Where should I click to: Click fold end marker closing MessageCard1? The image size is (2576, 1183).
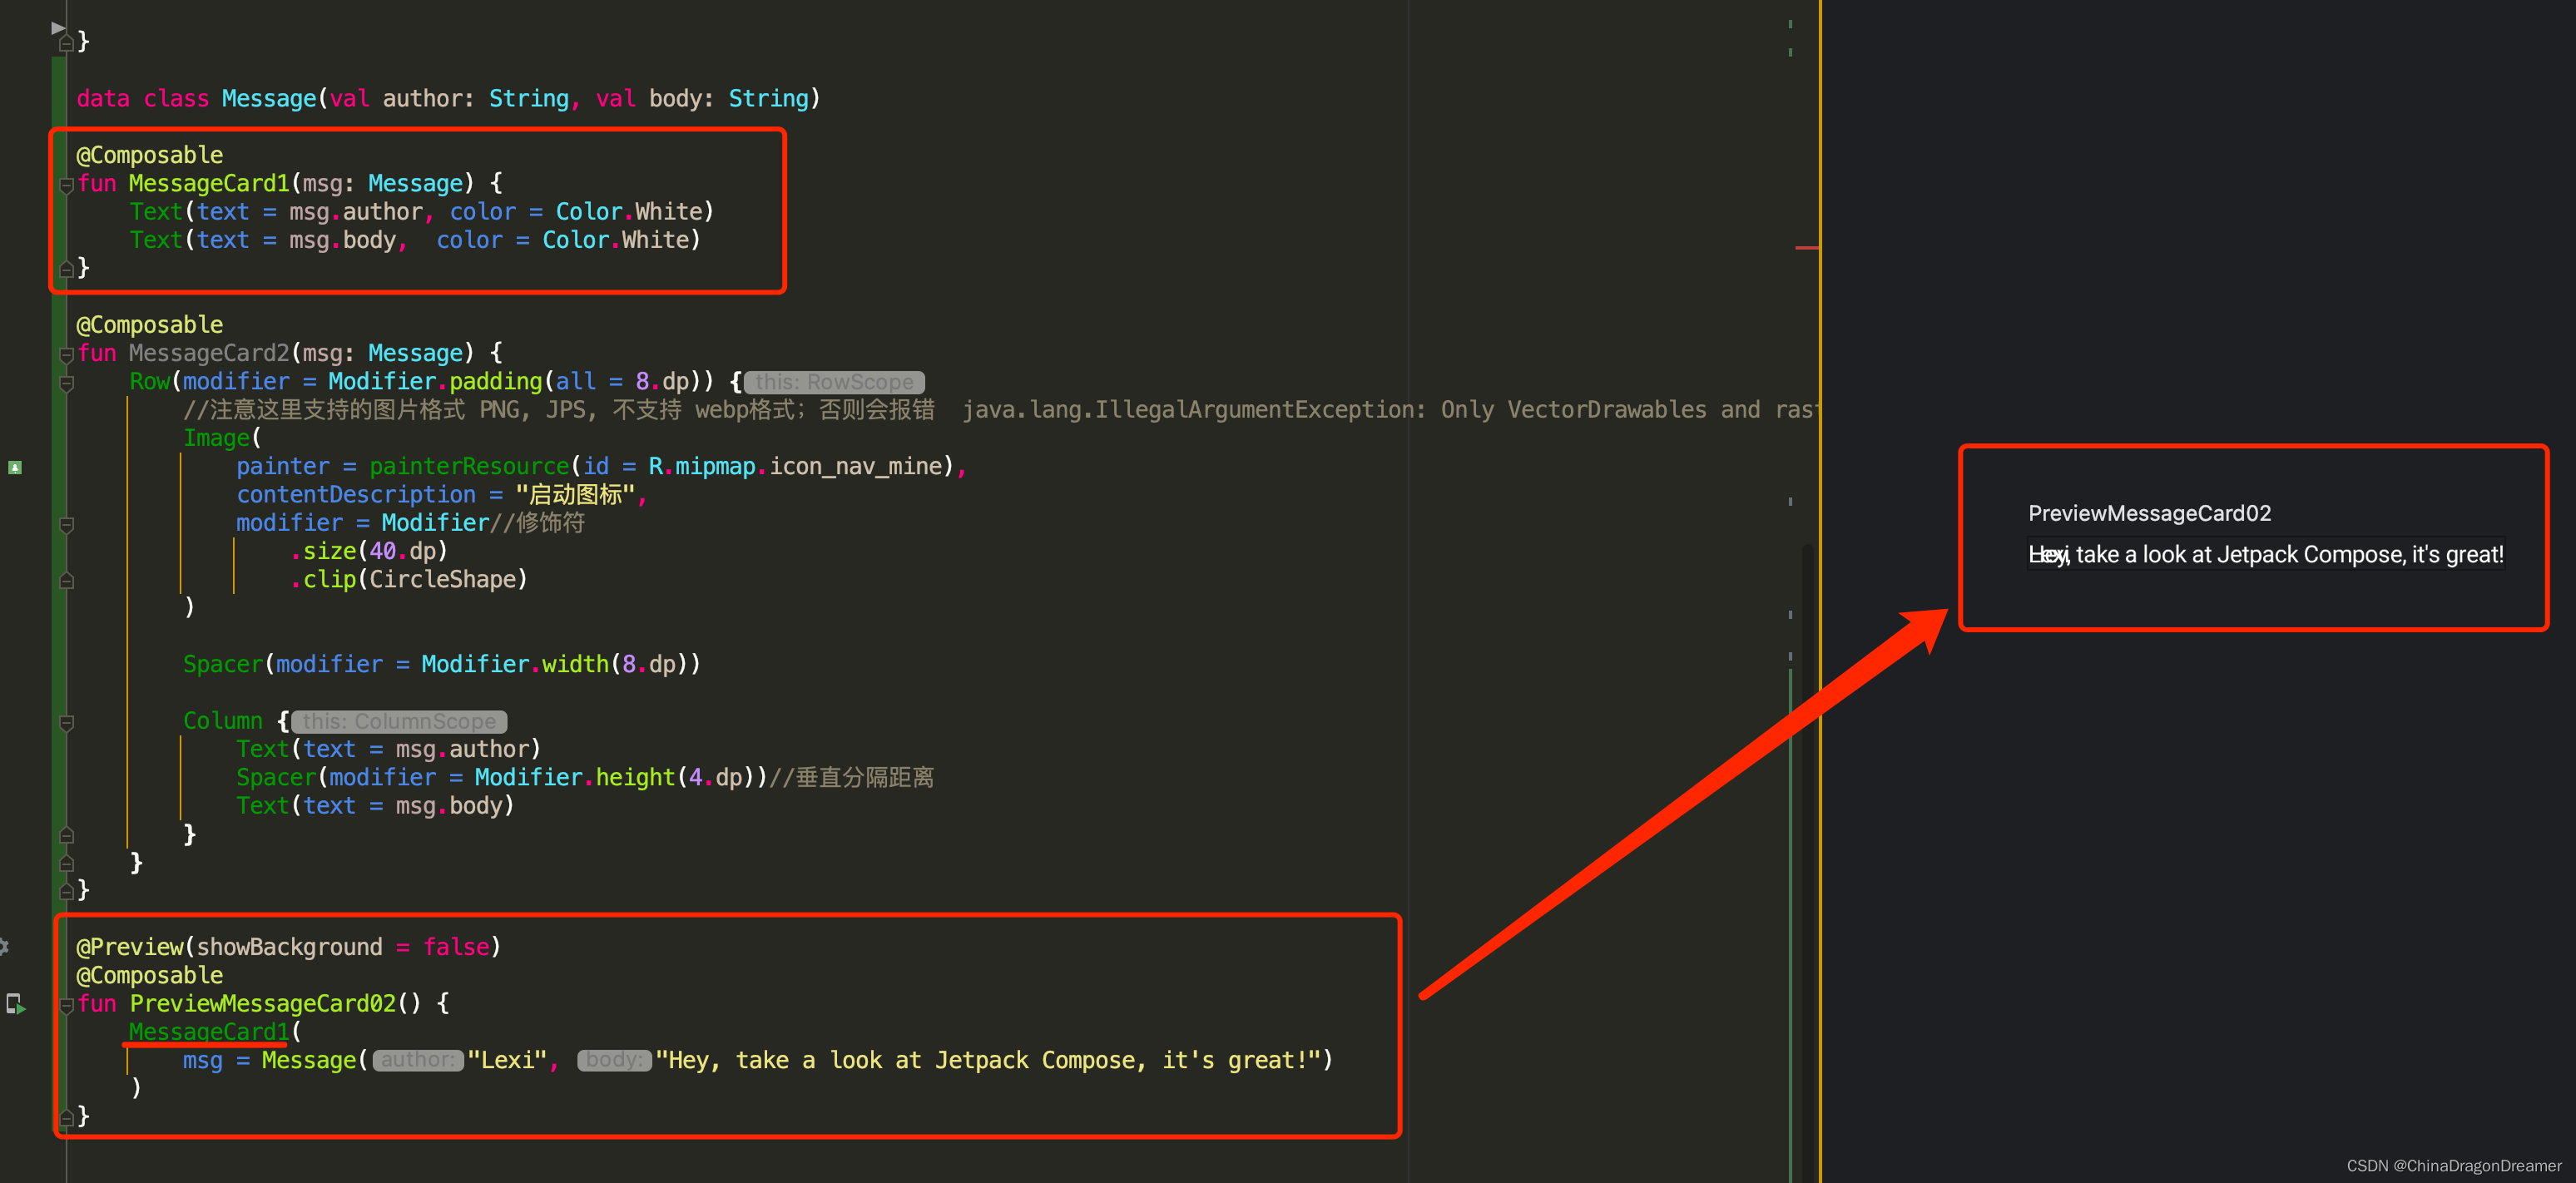click(x=67, y=268)
